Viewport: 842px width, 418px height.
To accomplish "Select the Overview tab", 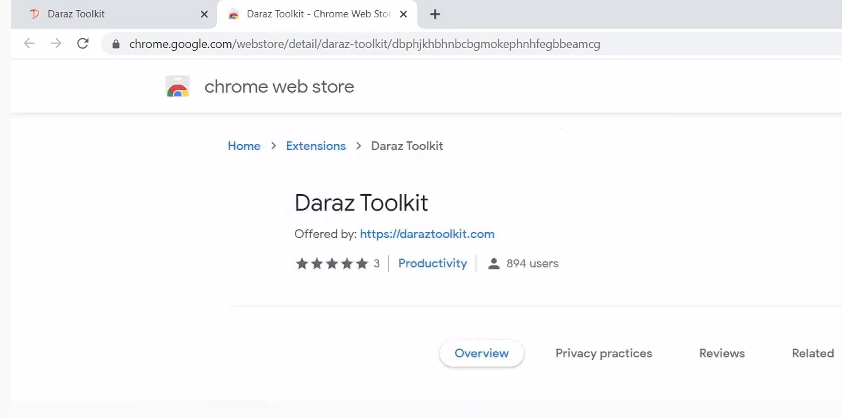I will click(481, 353).
